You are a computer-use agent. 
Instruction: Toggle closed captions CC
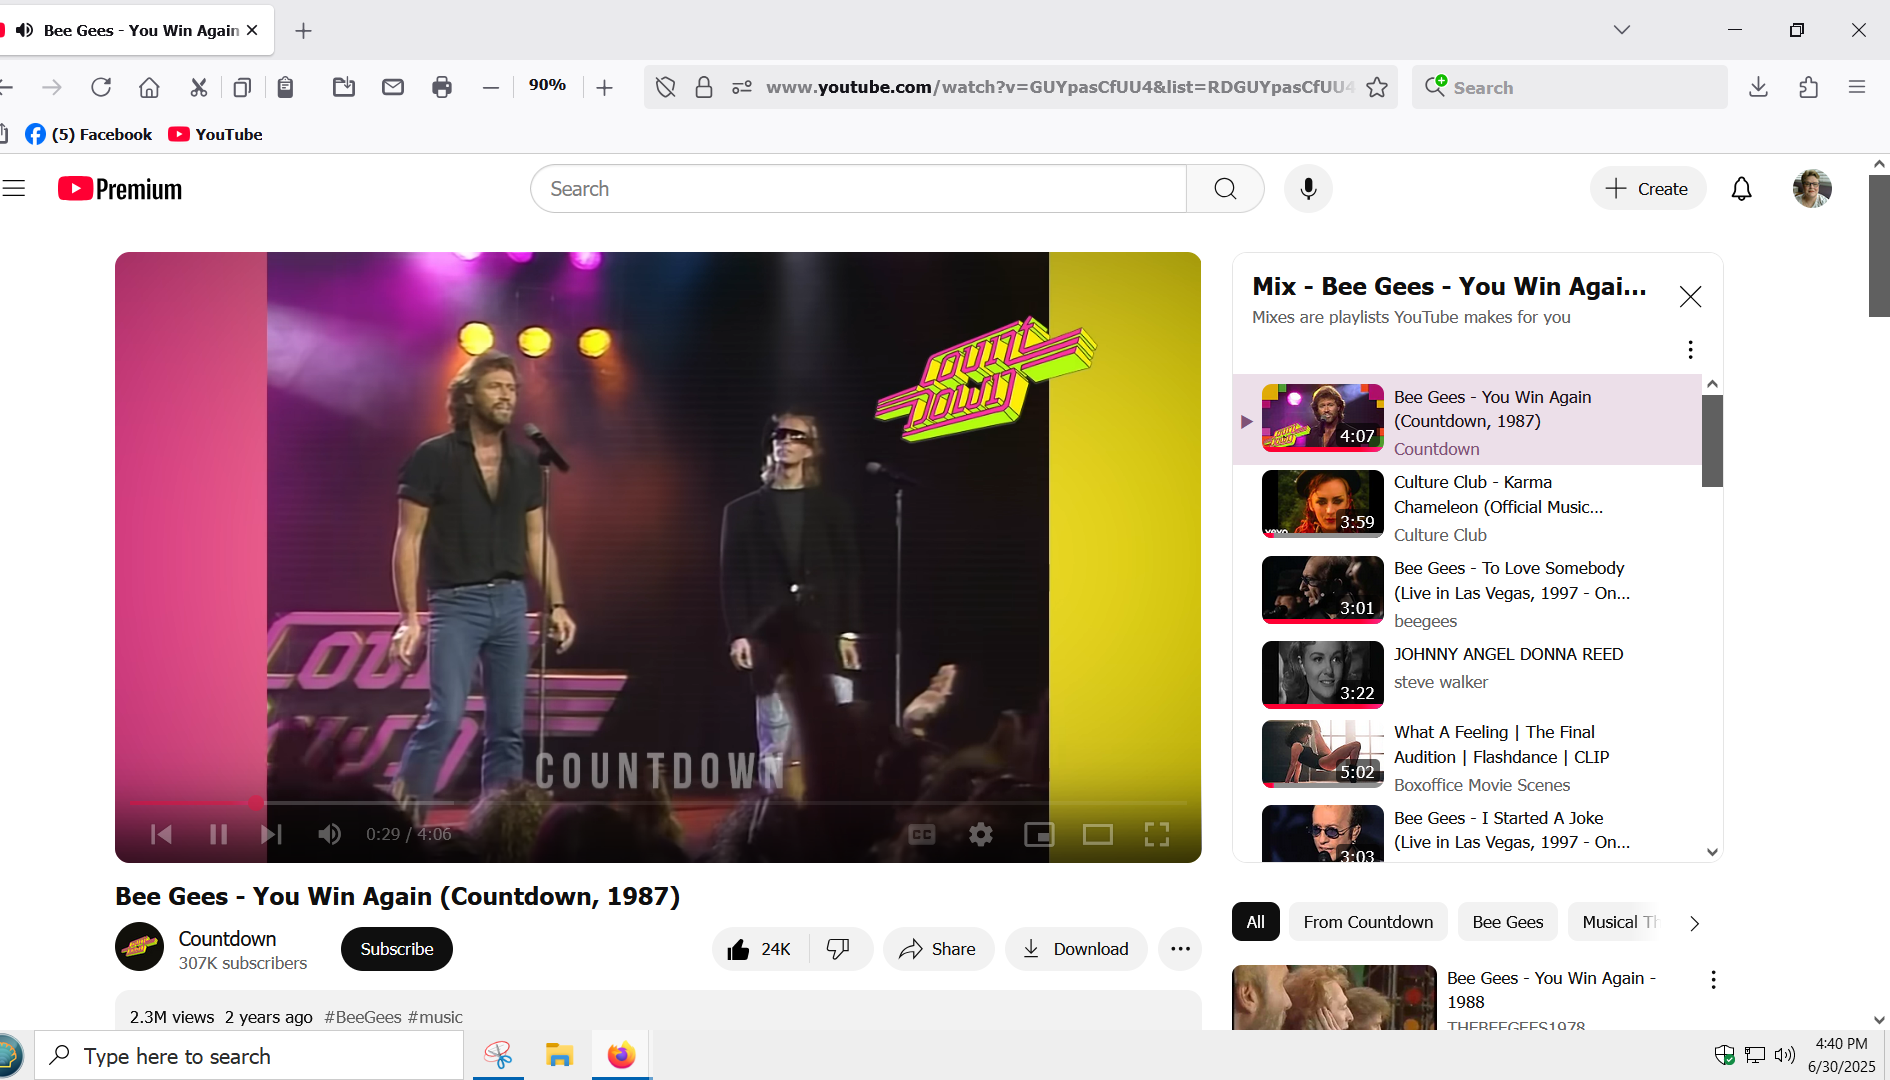pyautogui.click(x=922, y=834)
